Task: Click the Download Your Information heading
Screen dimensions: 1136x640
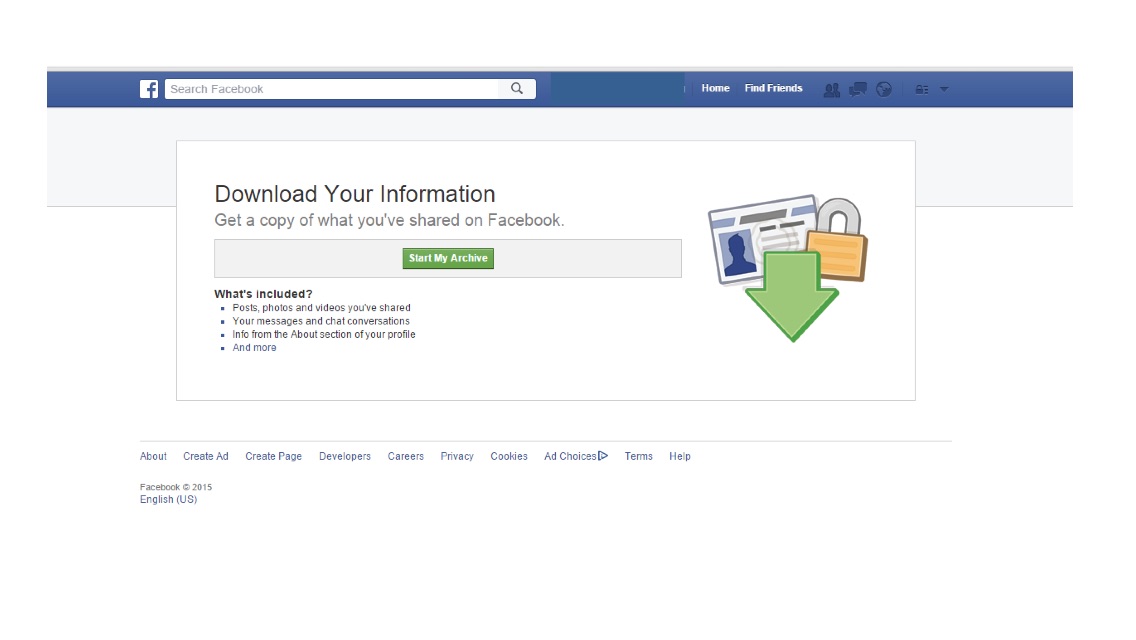Action: point(355,194)
